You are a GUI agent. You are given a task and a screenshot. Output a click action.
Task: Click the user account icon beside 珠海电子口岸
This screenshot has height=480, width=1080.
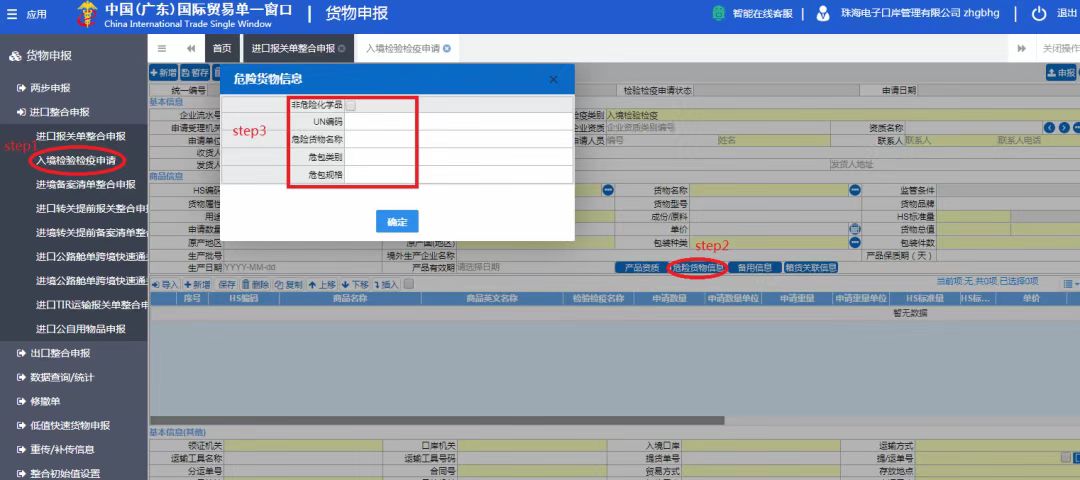822,14
